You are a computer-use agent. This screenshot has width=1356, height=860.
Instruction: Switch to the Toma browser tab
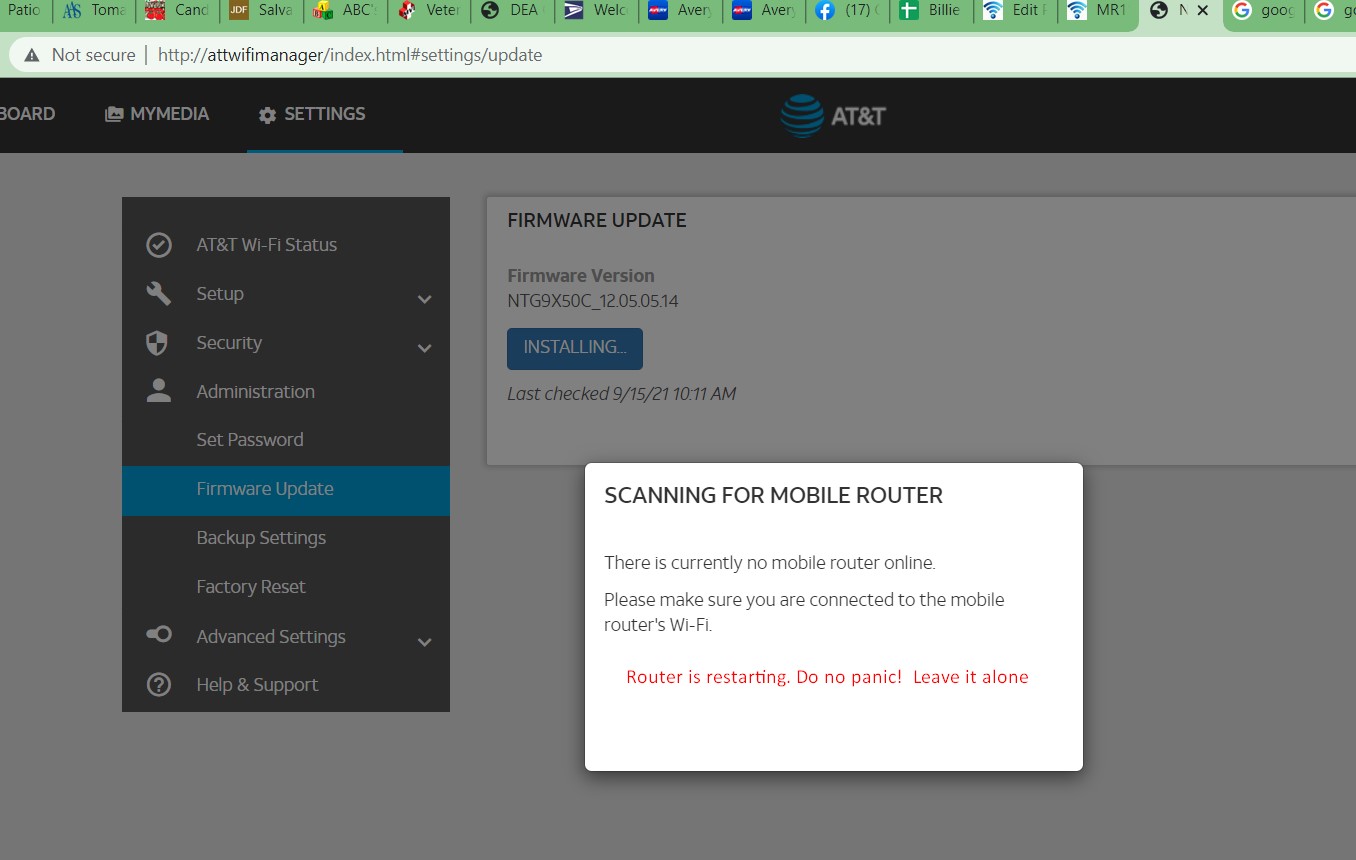click(95, 11)
